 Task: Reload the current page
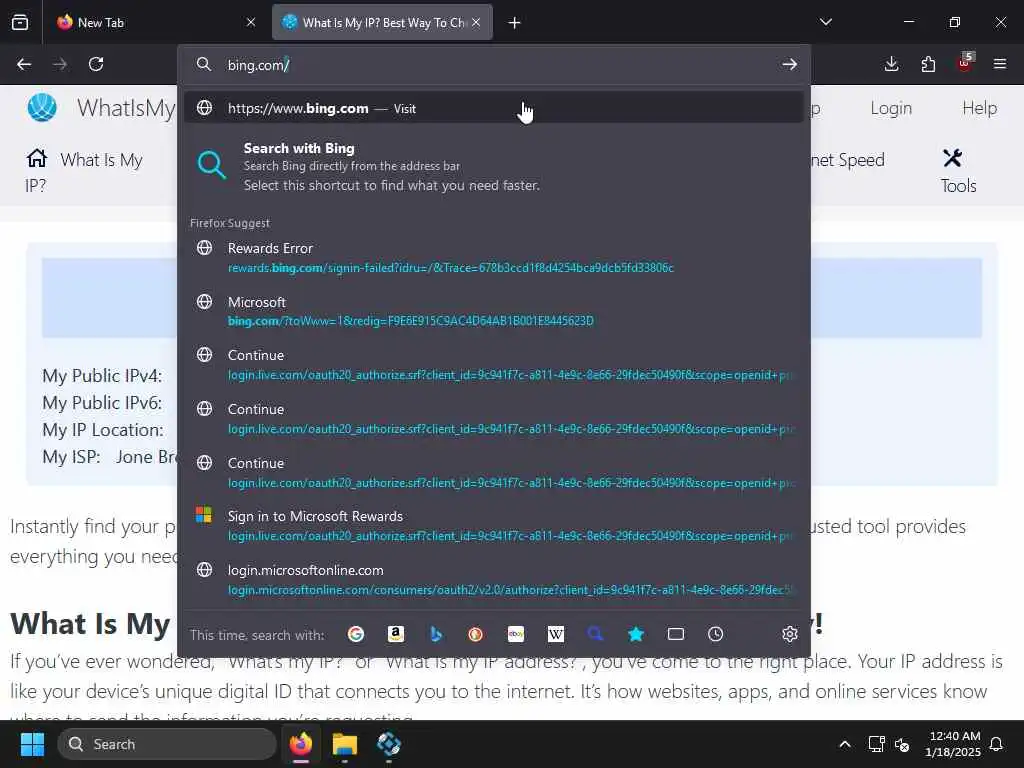[96, 64]
